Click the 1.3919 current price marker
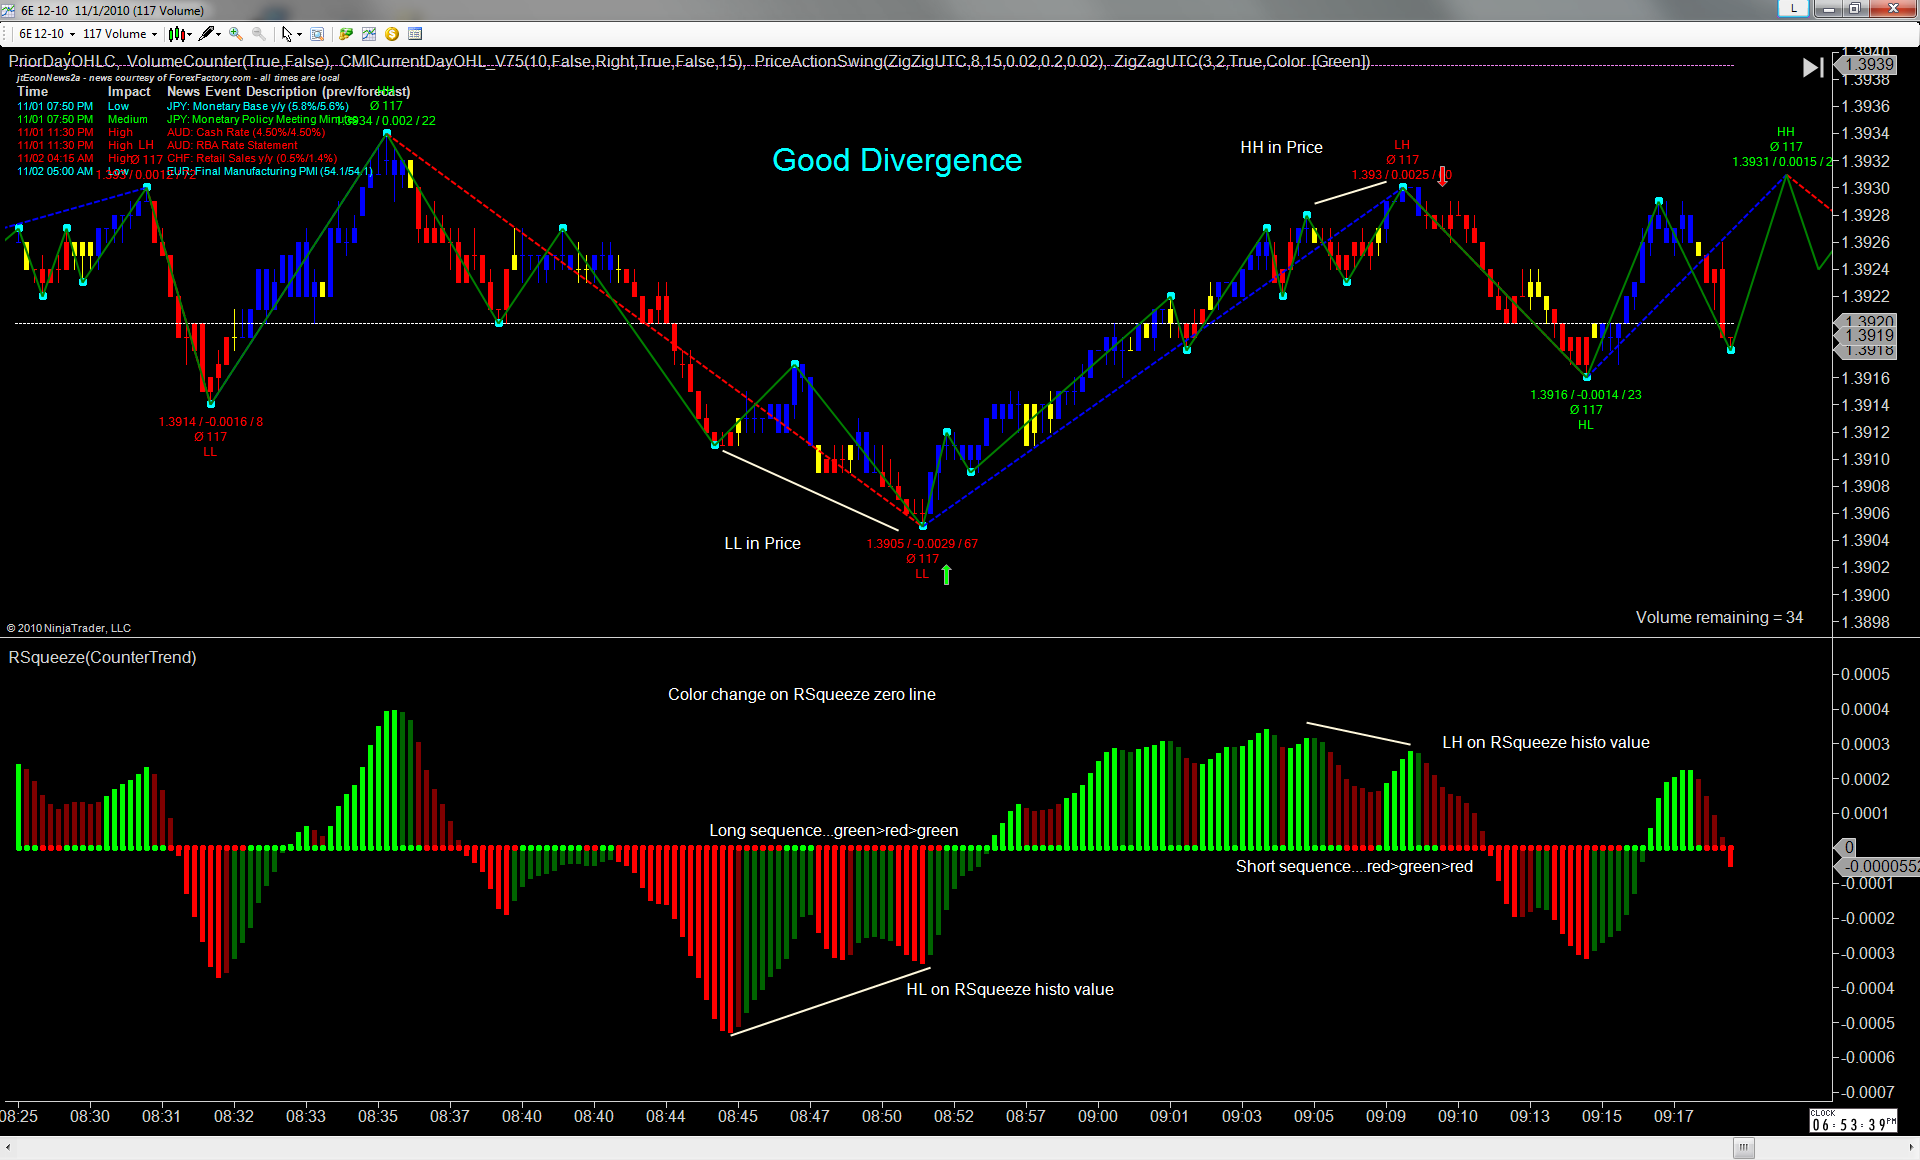Viewport: 1920px width, 1160px height. click(x=1866, y=336)
